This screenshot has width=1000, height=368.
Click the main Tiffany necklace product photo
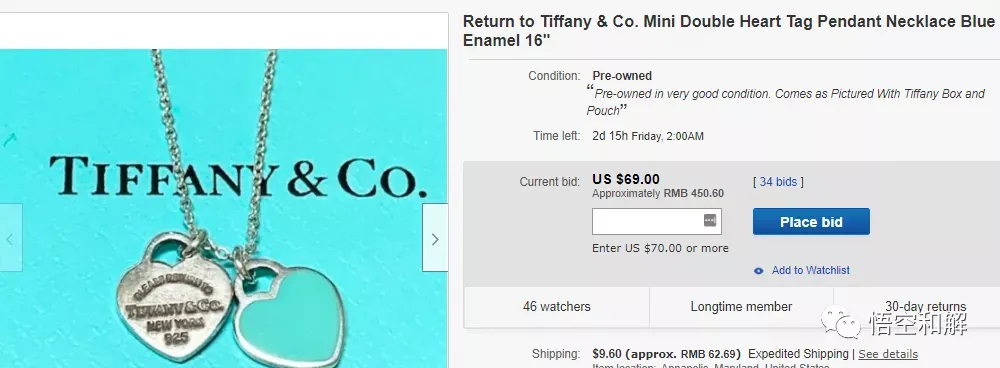pos(223,209)
